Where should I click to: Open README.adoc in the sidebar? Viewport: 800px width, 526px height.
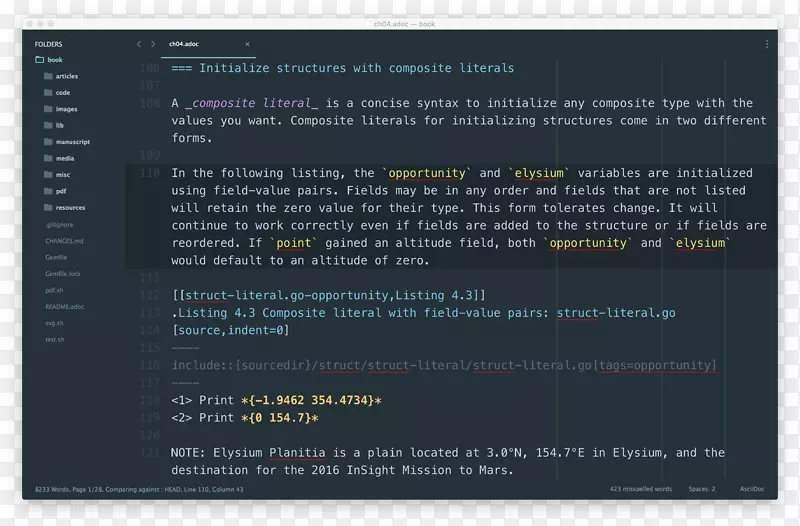(65, 307)
